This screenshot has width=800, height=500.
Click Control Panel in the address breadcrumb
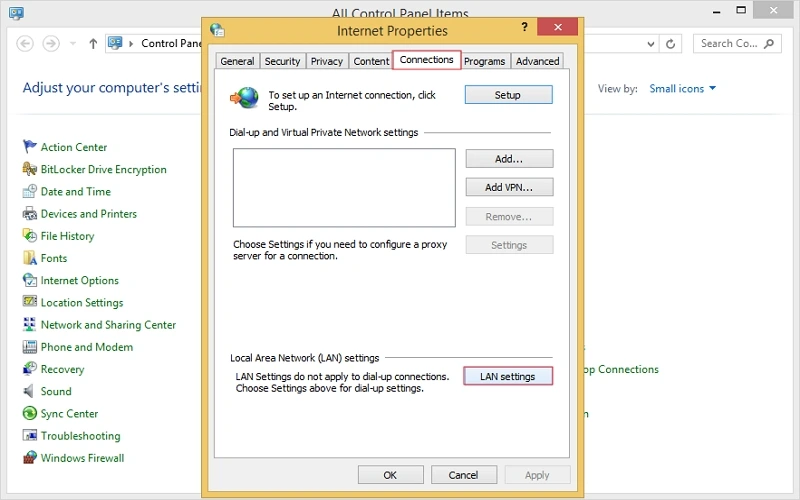point(171,43)
